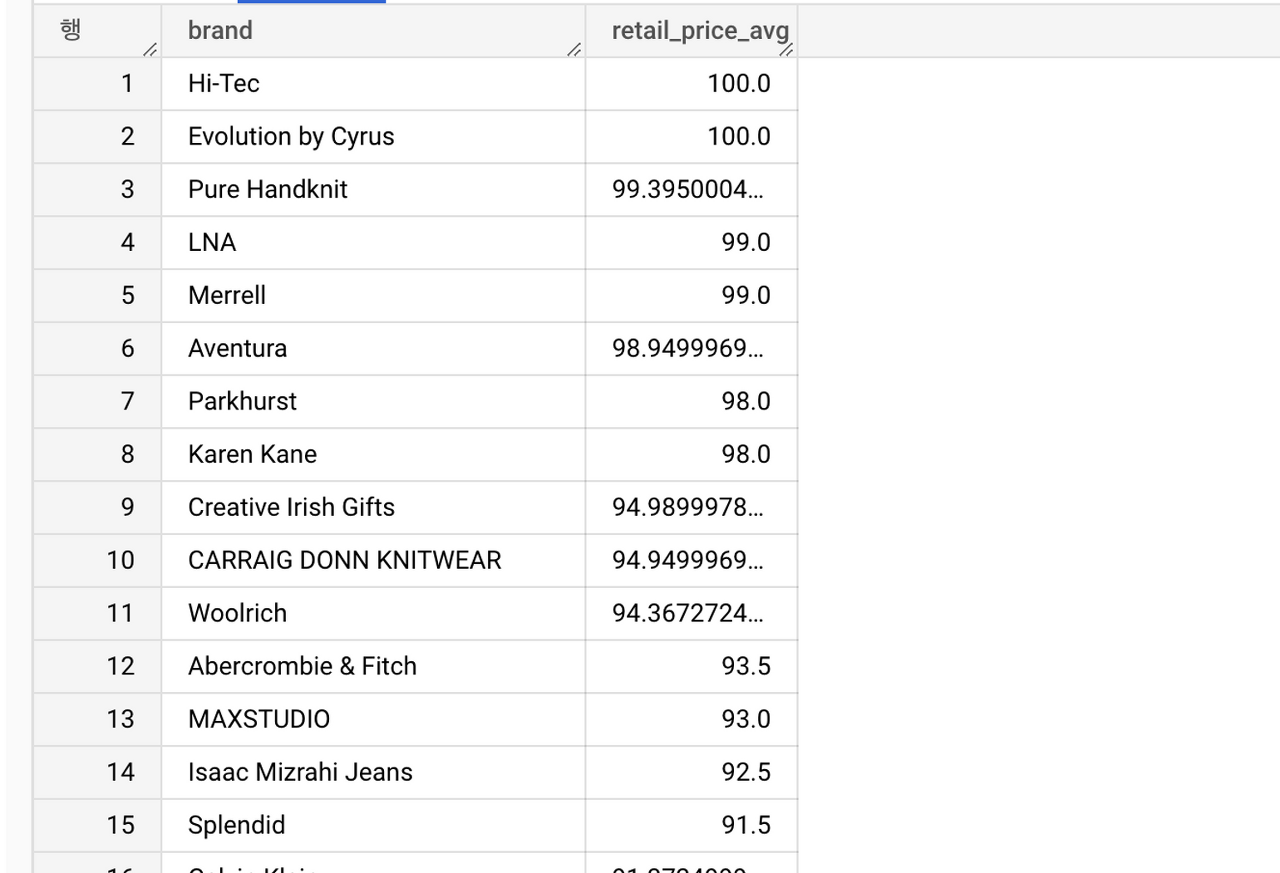This screenshot has height=873, width=1280.
Task: Click the resize handle of the row-number column
Action: click(150, 50)
